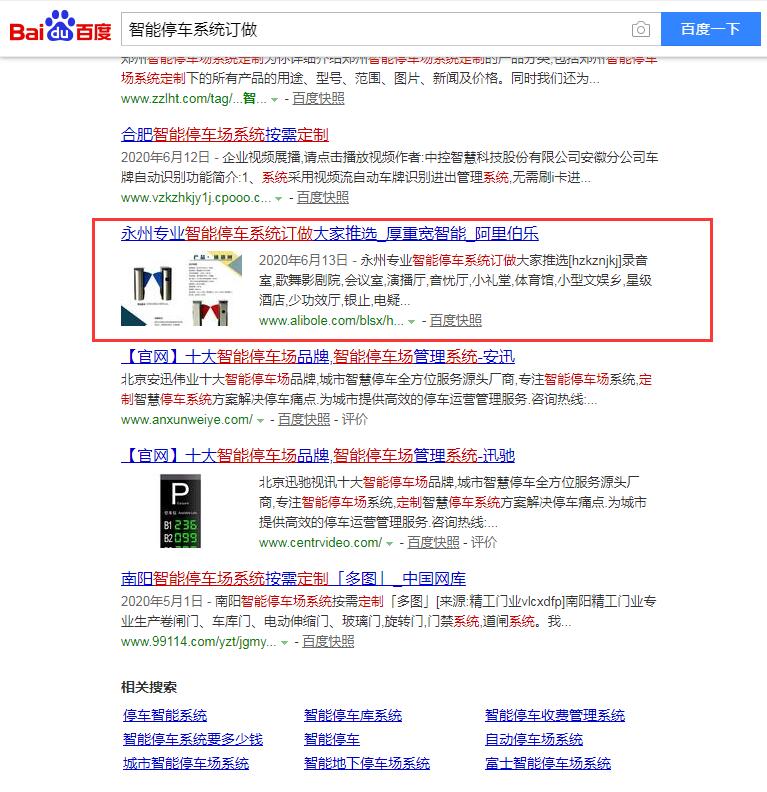Expand dropdown arrow beside www.anxunweiye.com URL
Viewport: 767px width, 792px height.
pyautogui.click(x=260, y=420)
